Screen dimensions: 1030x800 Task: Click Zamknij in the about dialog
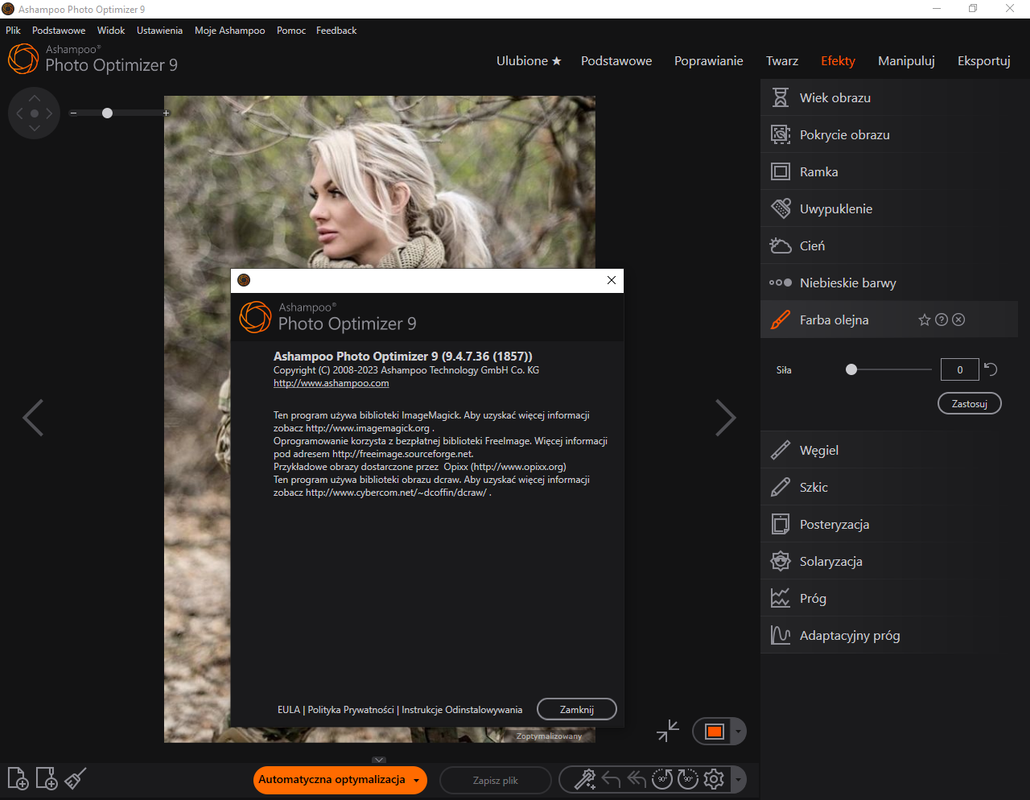[x=577, y=709]
